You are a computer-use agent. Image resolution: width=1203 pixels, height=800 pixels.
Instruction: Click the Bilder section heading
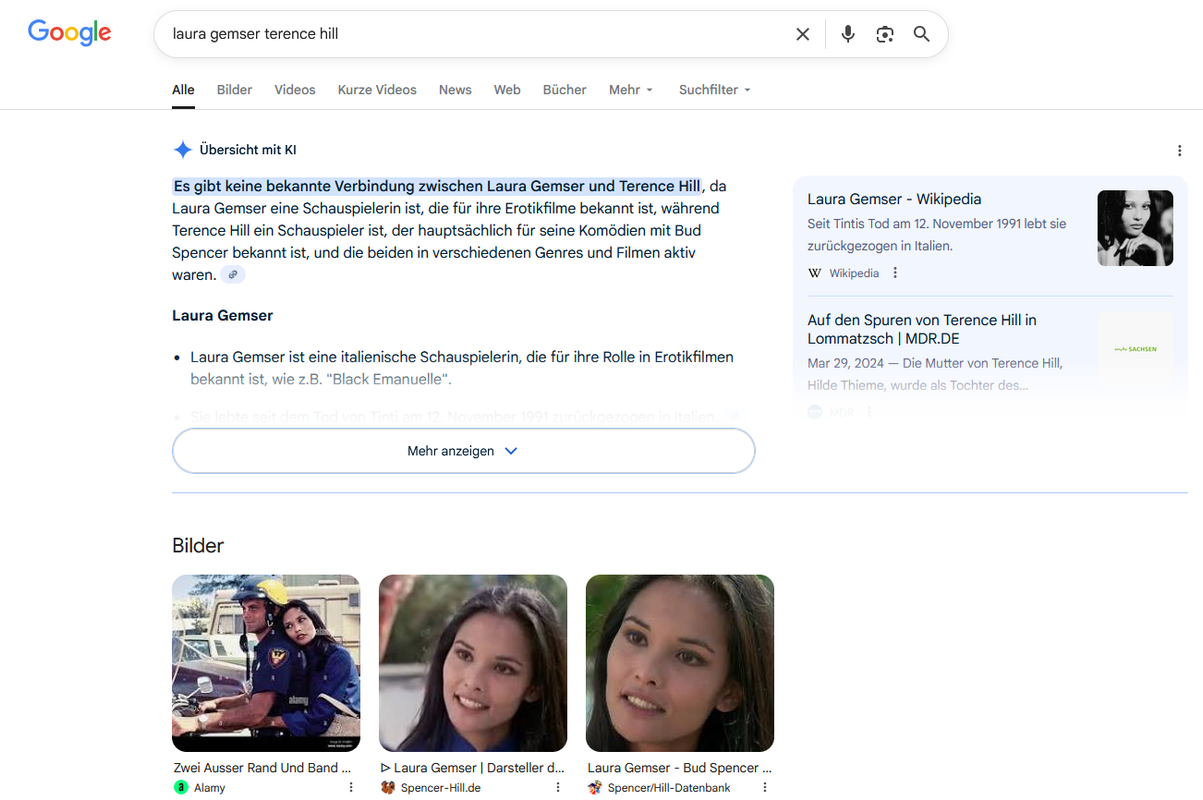click(198, 545)
